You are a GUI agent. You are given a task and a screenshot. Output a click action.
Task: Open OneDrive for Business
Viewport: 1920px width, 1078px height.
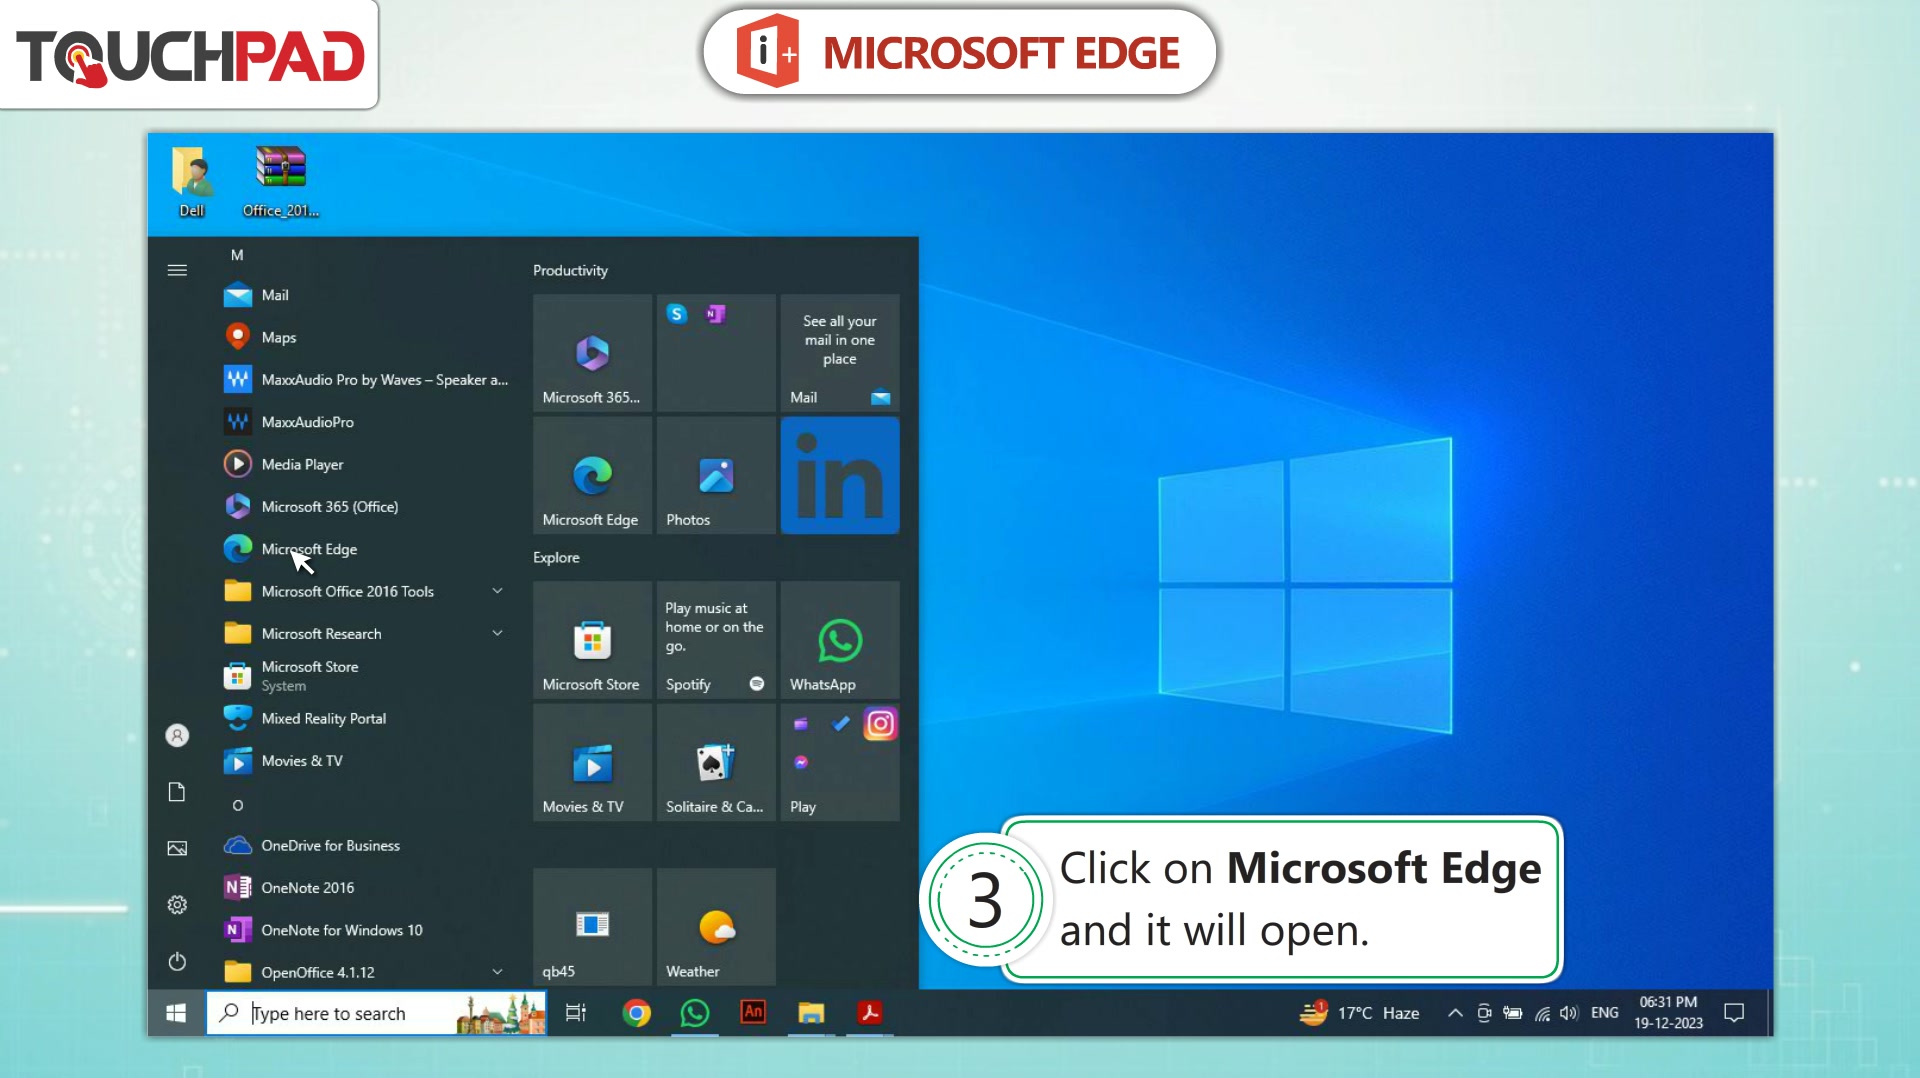pyautogui.click(x=366, y=846)
